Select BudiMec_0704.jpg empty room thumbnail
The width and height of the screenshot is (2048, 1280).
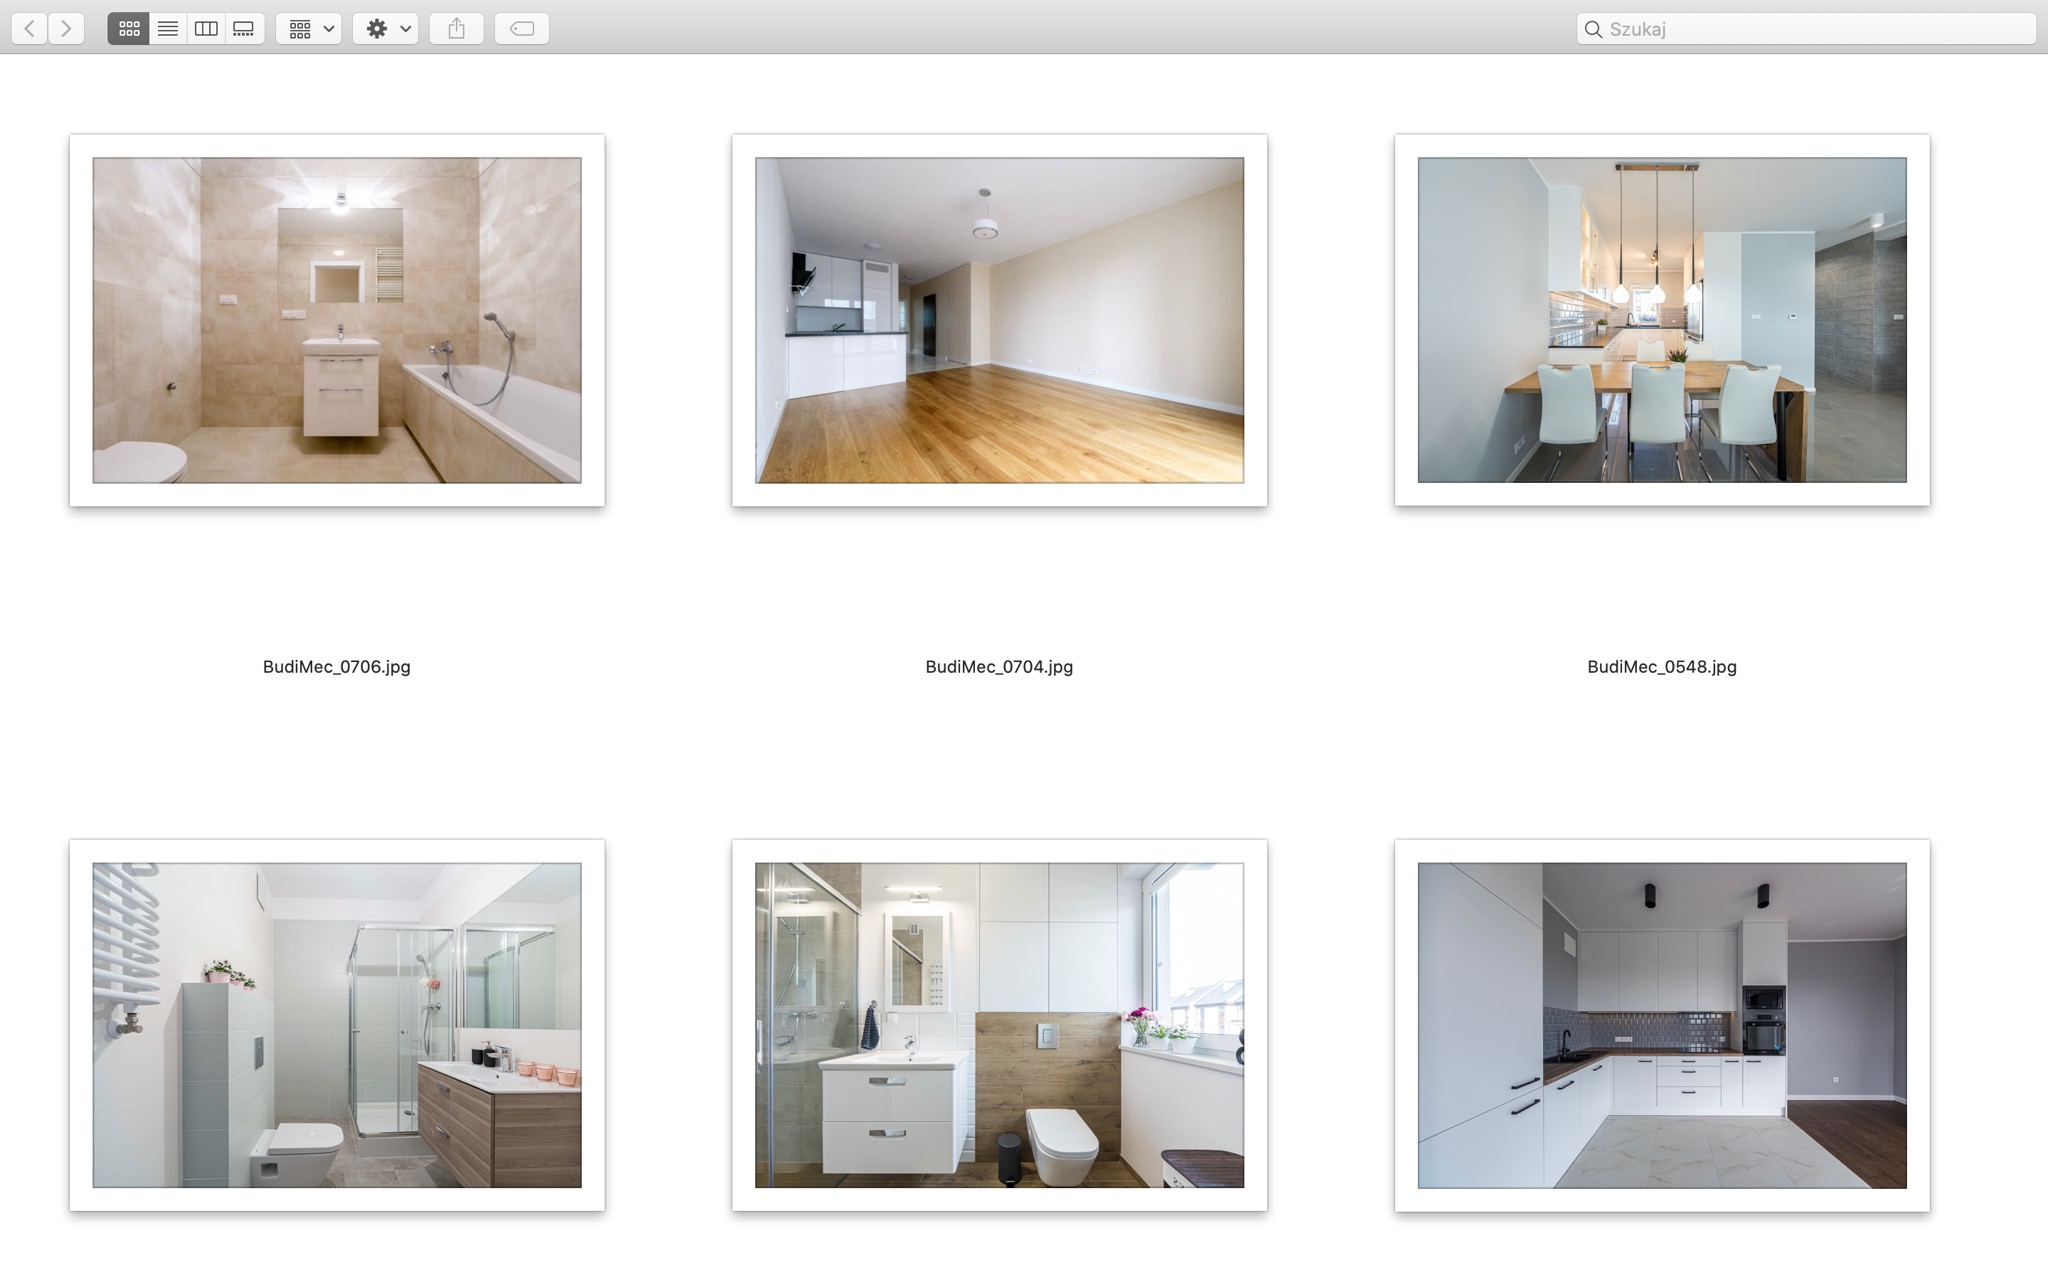click(999, 320)
